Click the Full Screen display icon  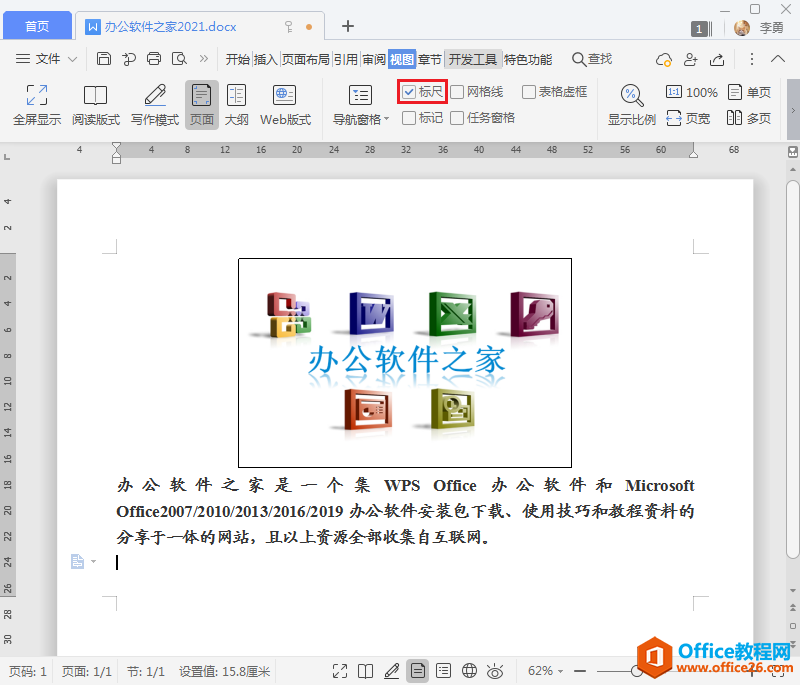(37, 105)
